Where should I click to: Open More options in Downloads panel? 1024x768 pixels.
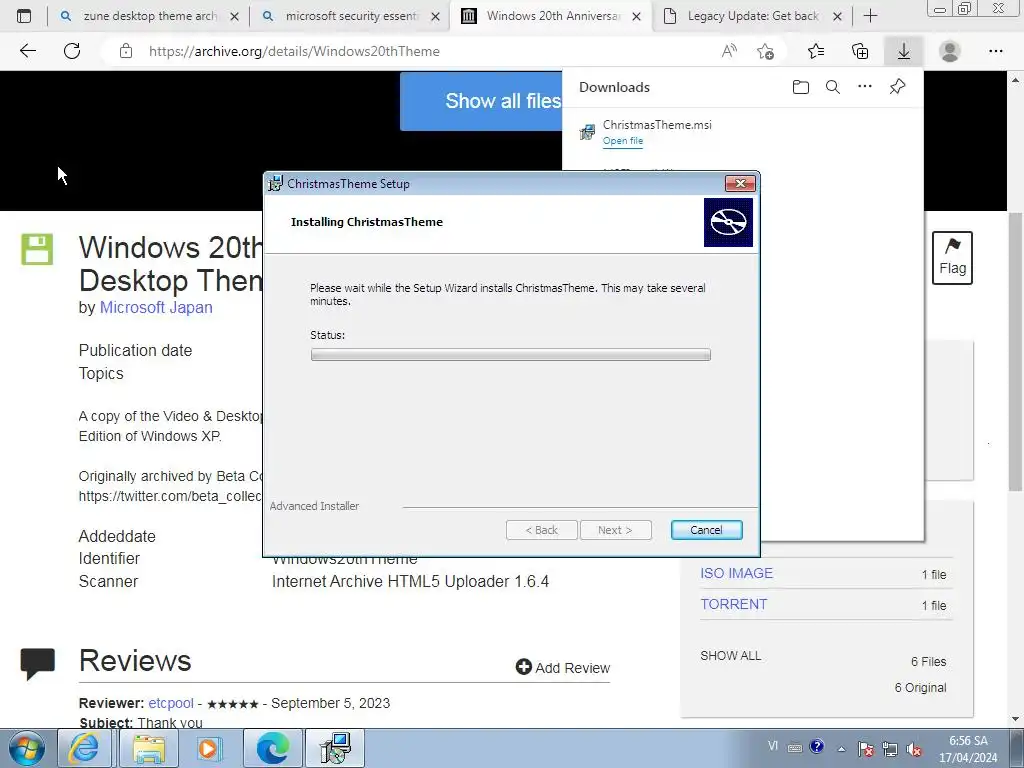point(865,86)
